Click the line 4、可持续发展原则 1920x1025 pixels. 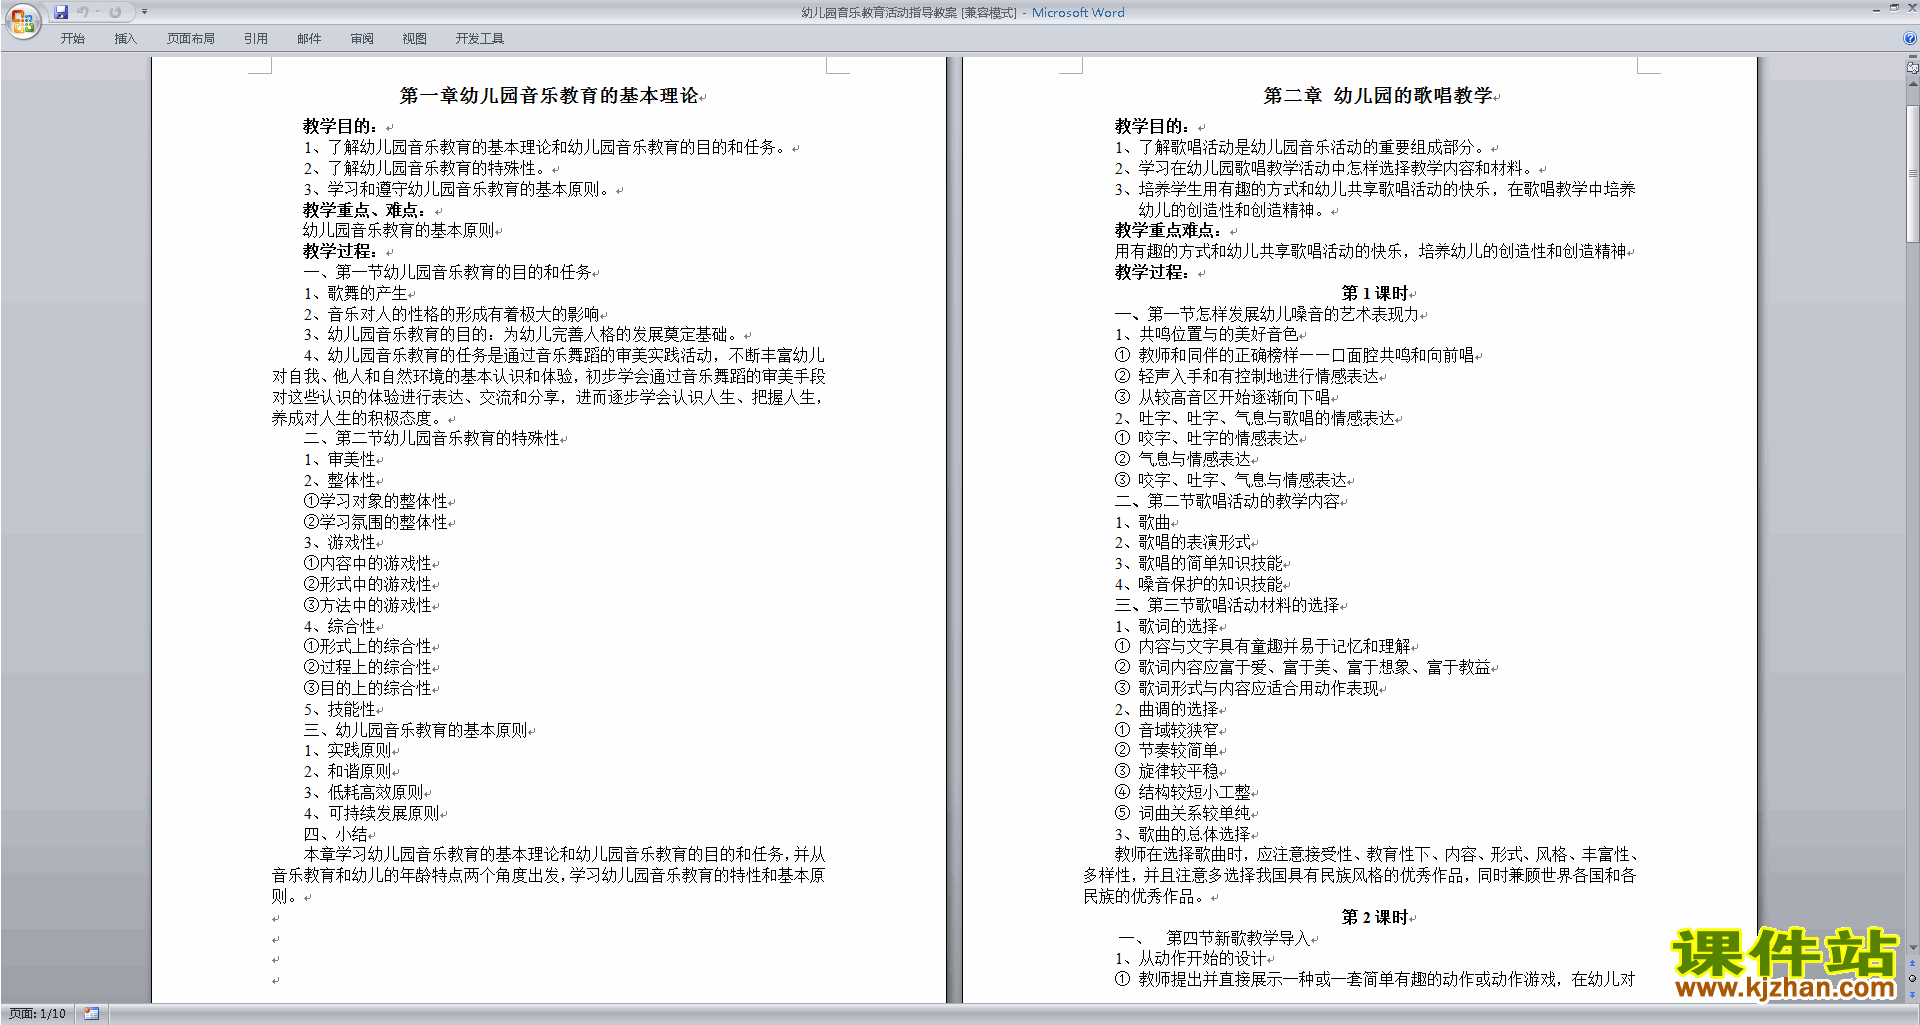click(372, 813)
